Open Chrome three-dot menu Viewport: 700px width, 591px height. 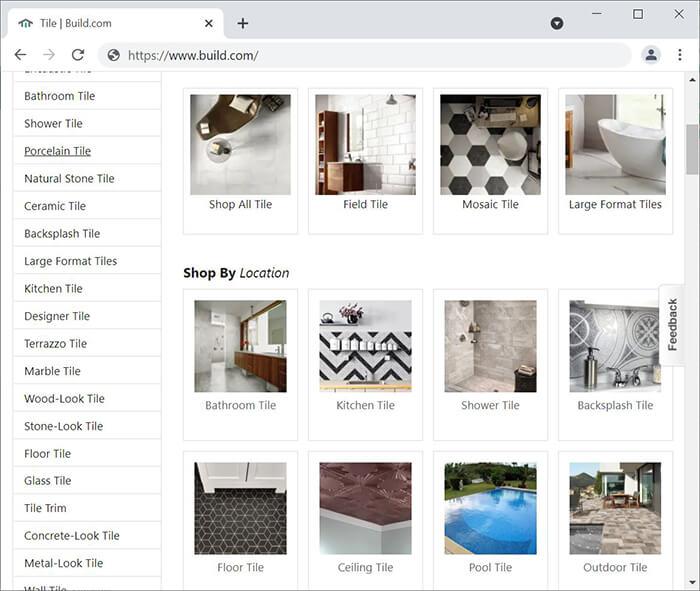coord(680,55)
